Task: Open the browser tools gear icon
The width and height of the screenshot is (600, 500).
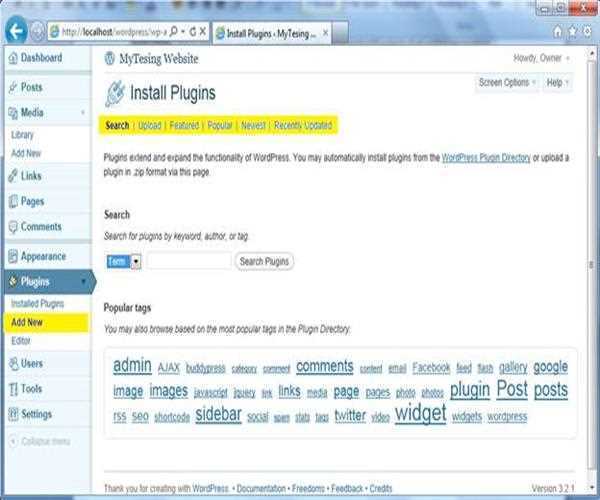Action: [585, 32]
